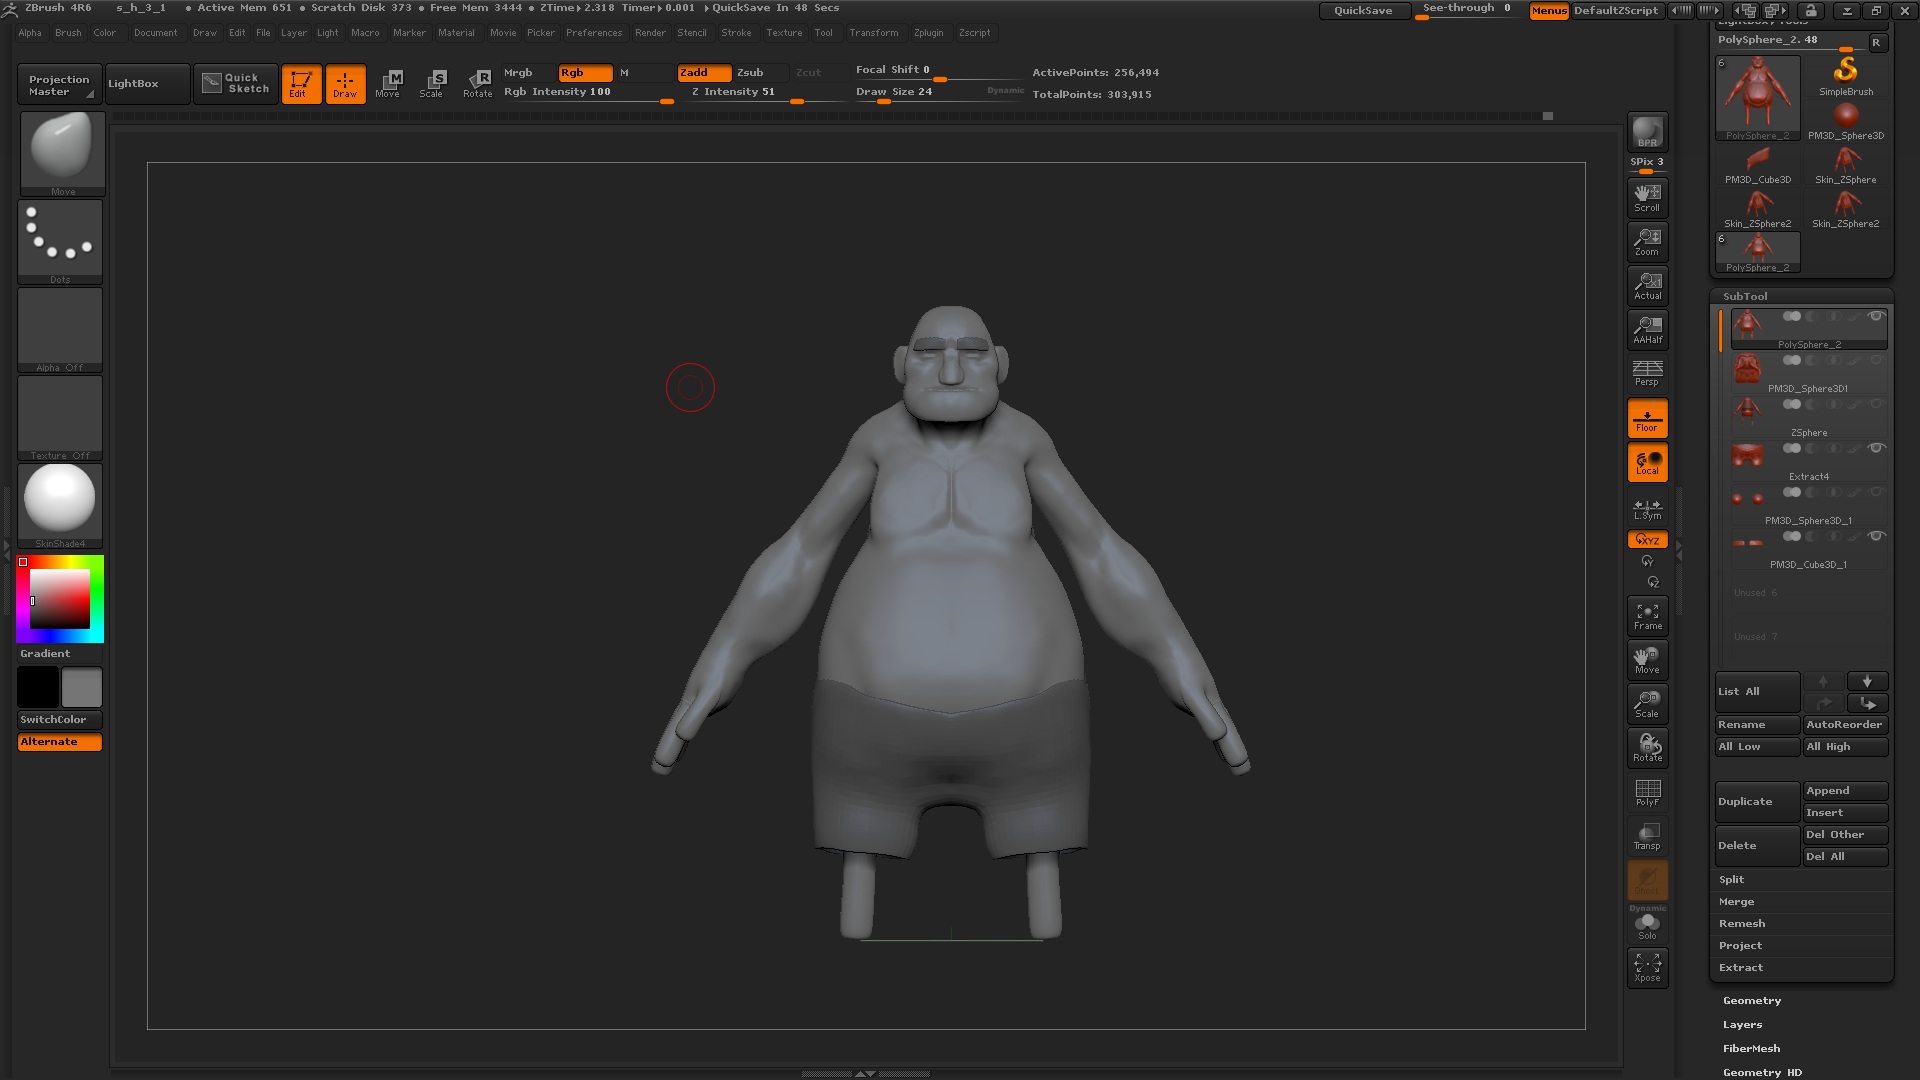Select the Rotate tool on the right shelf
1920x1080 pixels.
[1647, 747]
